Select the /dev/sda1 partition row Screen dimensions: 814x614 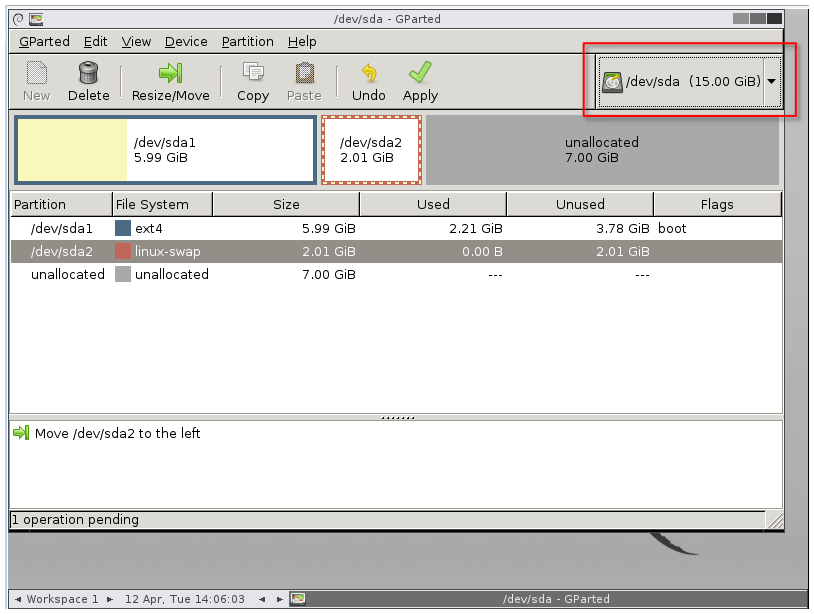(396, 228)
